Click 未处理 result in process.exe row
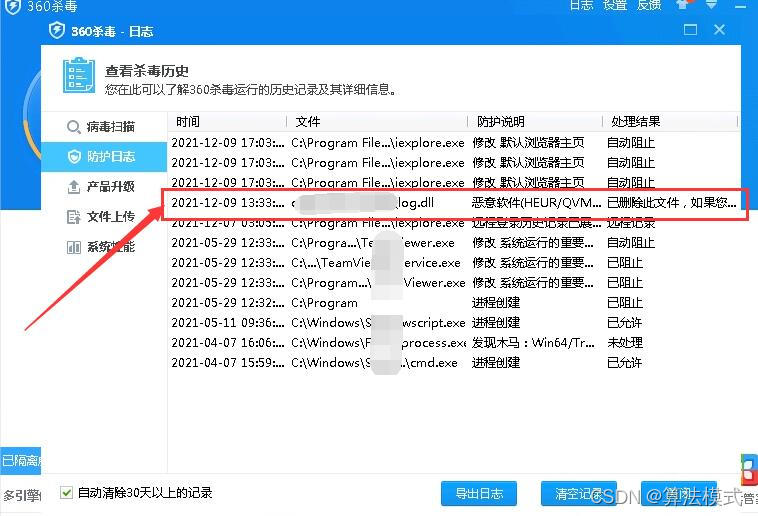Image resolution: width=758 pixels, height=516 pixels. (x=625, y=343)
